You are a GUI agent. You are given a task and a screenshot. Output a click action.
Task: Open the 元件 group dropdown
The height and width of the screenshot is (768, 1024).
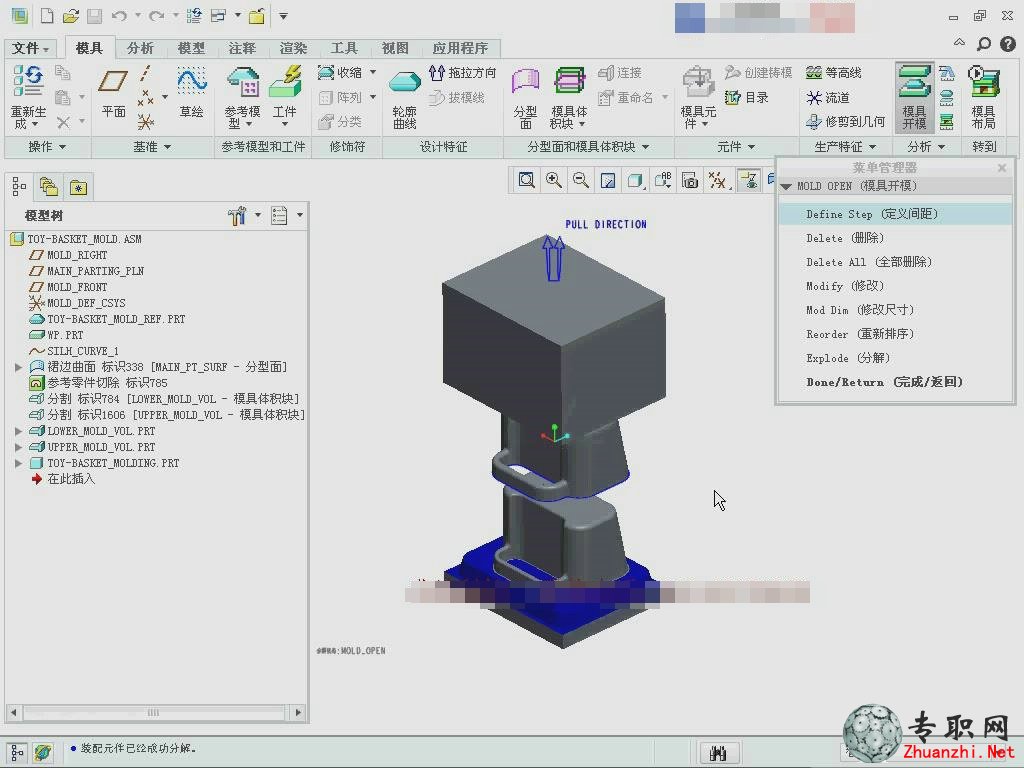click(x=736, y=147)
